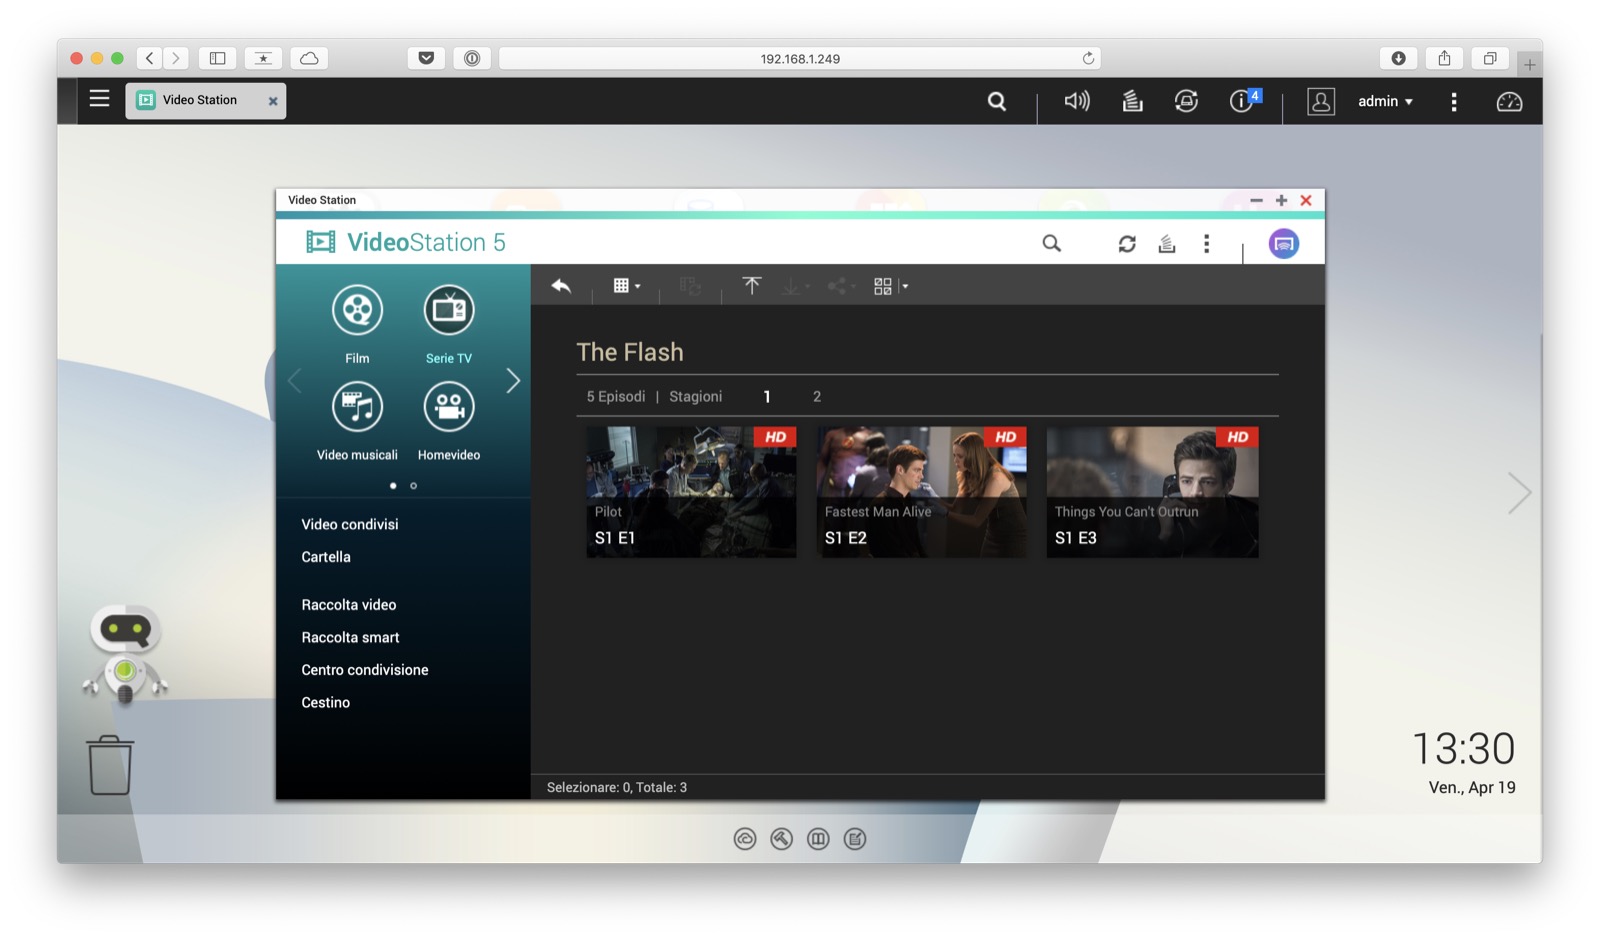Image resolution: width=1600 pixels, height=939 pixels.
Task: Click the "5 Episodi" label
Action: pos(616,396)
